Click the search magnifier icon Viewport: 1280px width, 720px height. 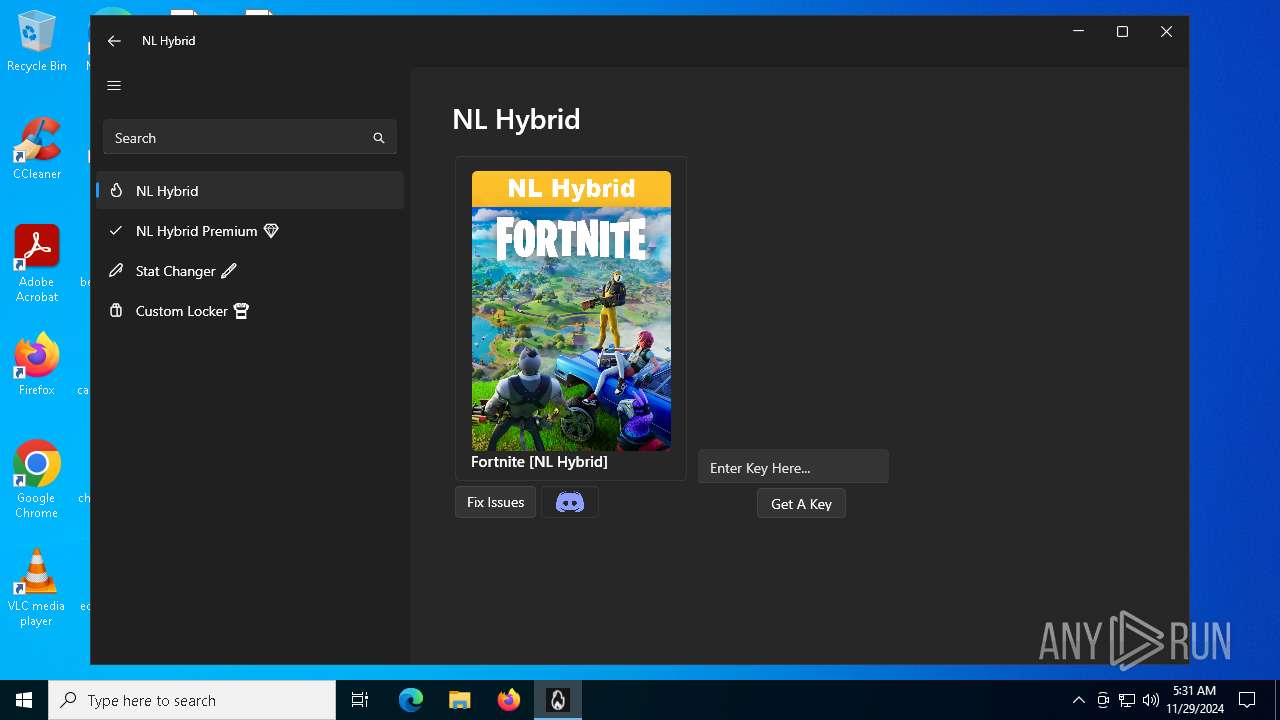(x=379, y=138)
